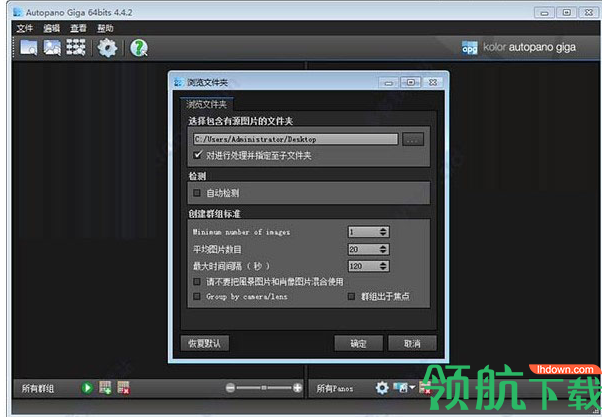This screenshot has width=602, height=417.
Task: Open the 编辑 menu
Action: click(51, 28)
